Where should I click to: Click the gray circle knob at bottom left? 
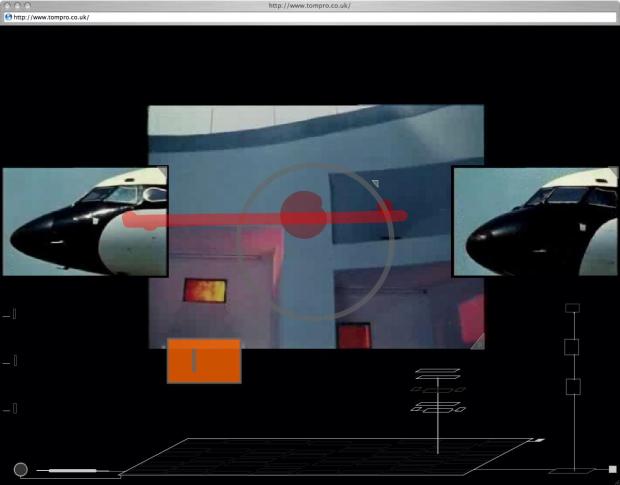tap(20, 469)
